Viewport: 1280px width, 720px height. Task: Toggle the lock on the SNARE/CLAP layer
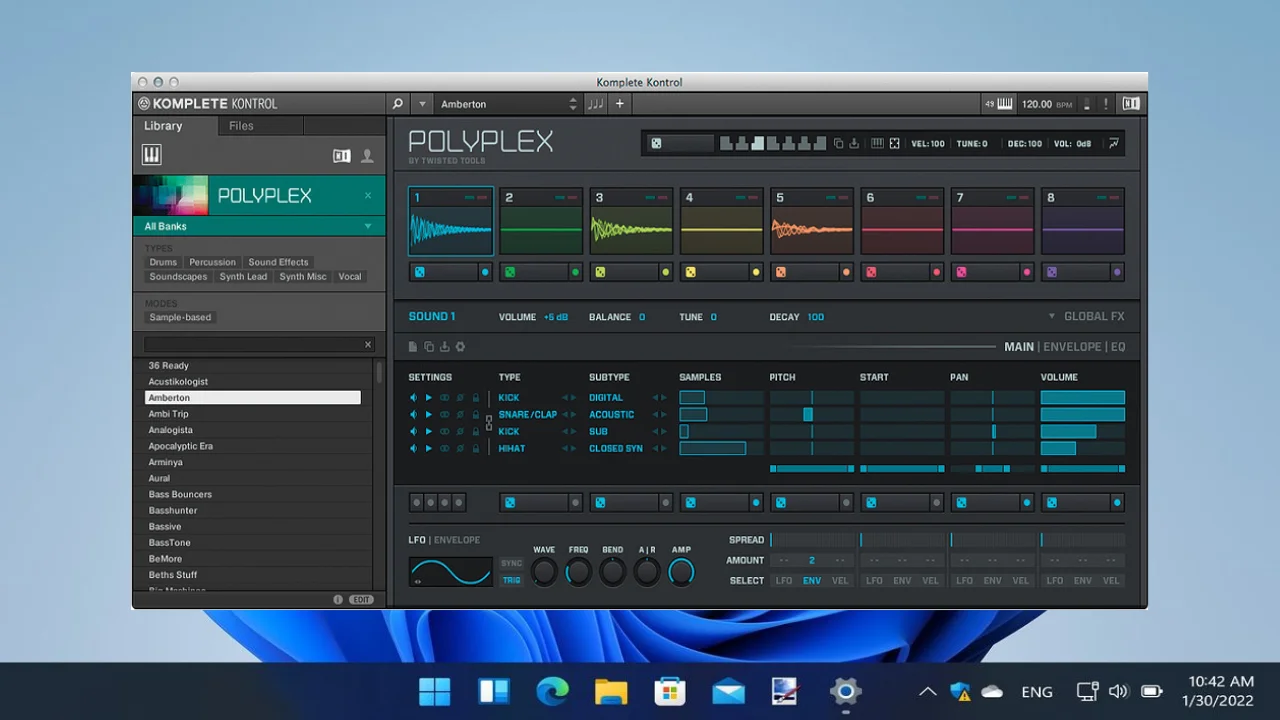point(476,415)
